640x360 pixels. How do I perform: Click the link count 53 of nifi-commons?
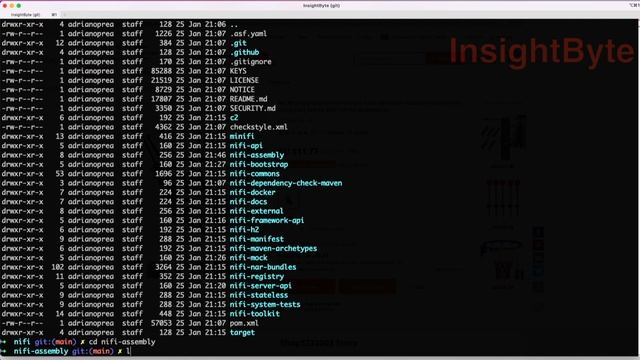point(60,174)
